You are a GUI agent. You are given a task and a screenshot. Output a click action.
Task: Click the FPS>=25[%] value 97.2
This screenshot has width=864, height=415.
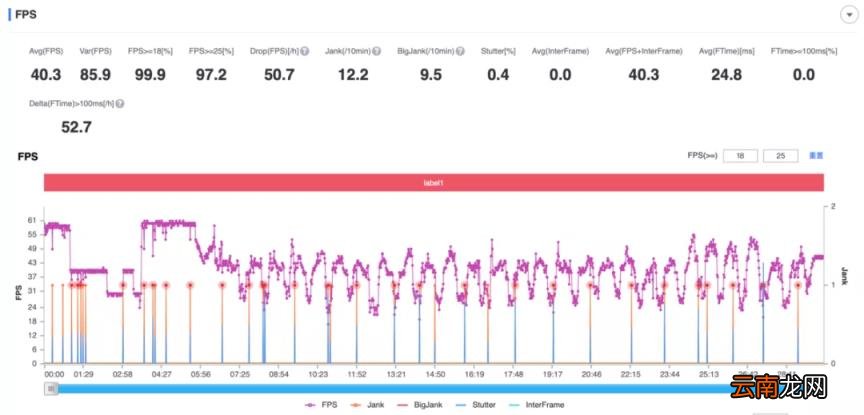[212, 75]
